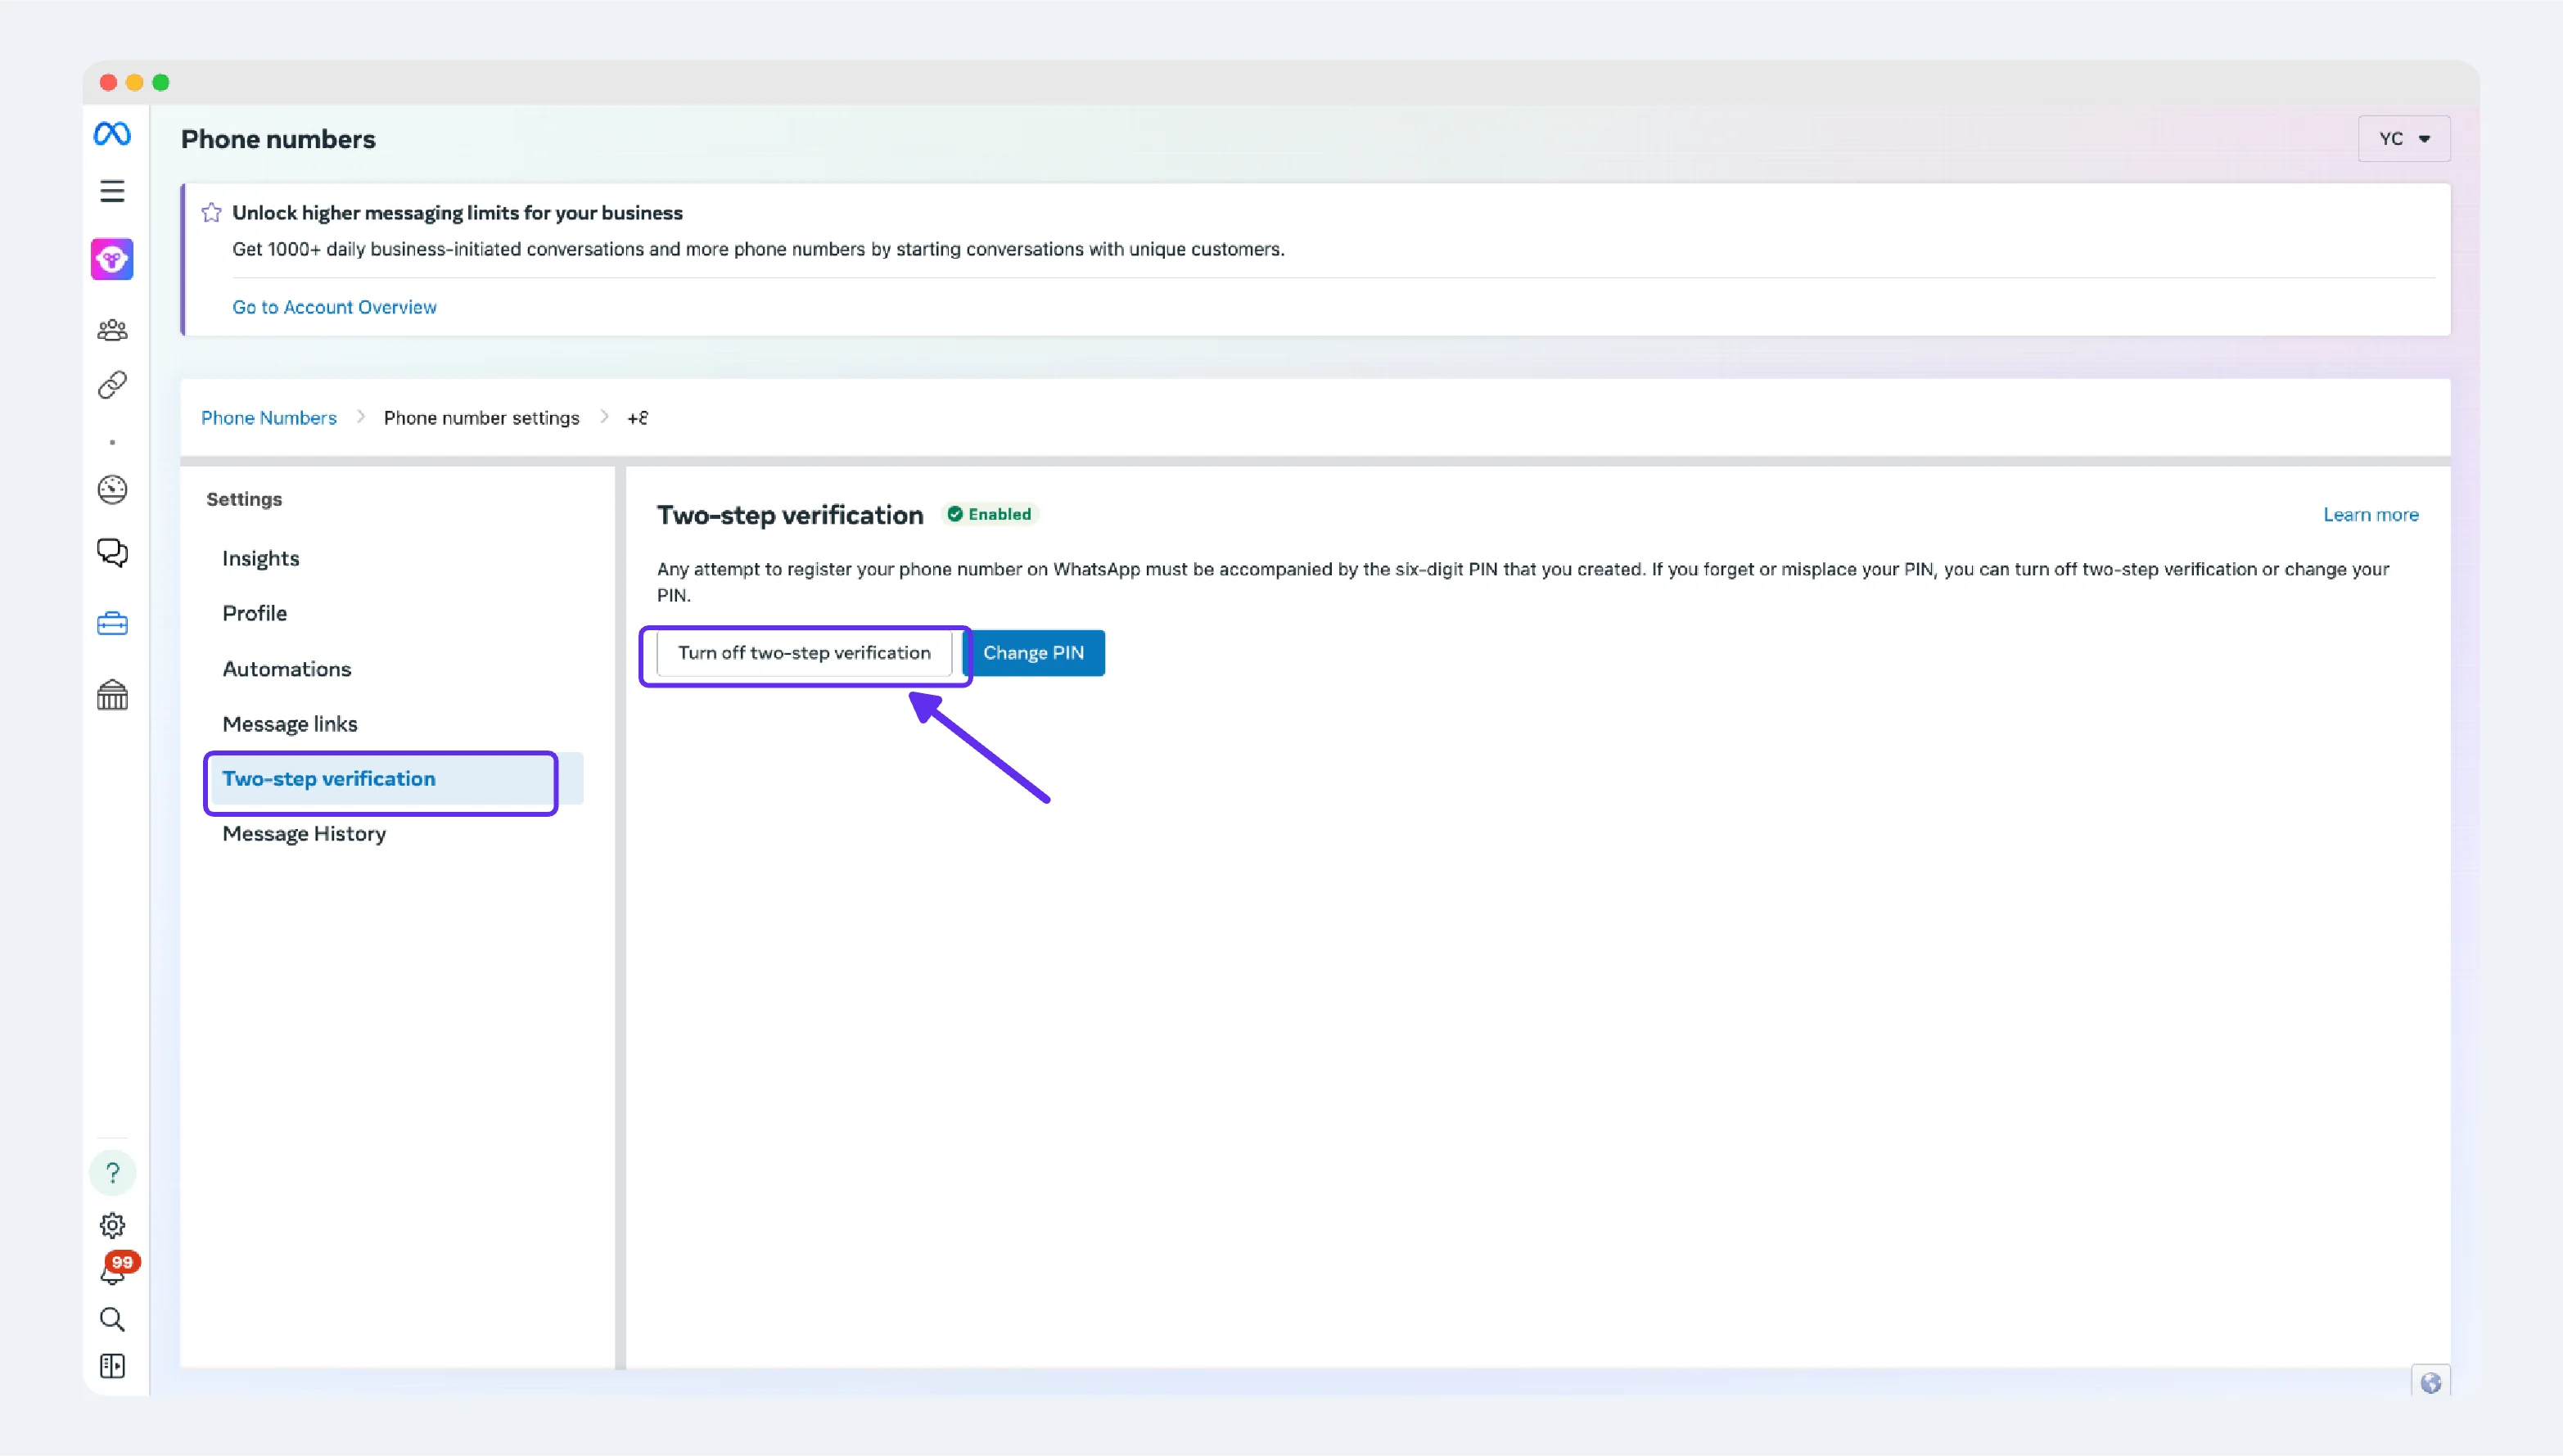Open Profile settings section

coord(255,613)
